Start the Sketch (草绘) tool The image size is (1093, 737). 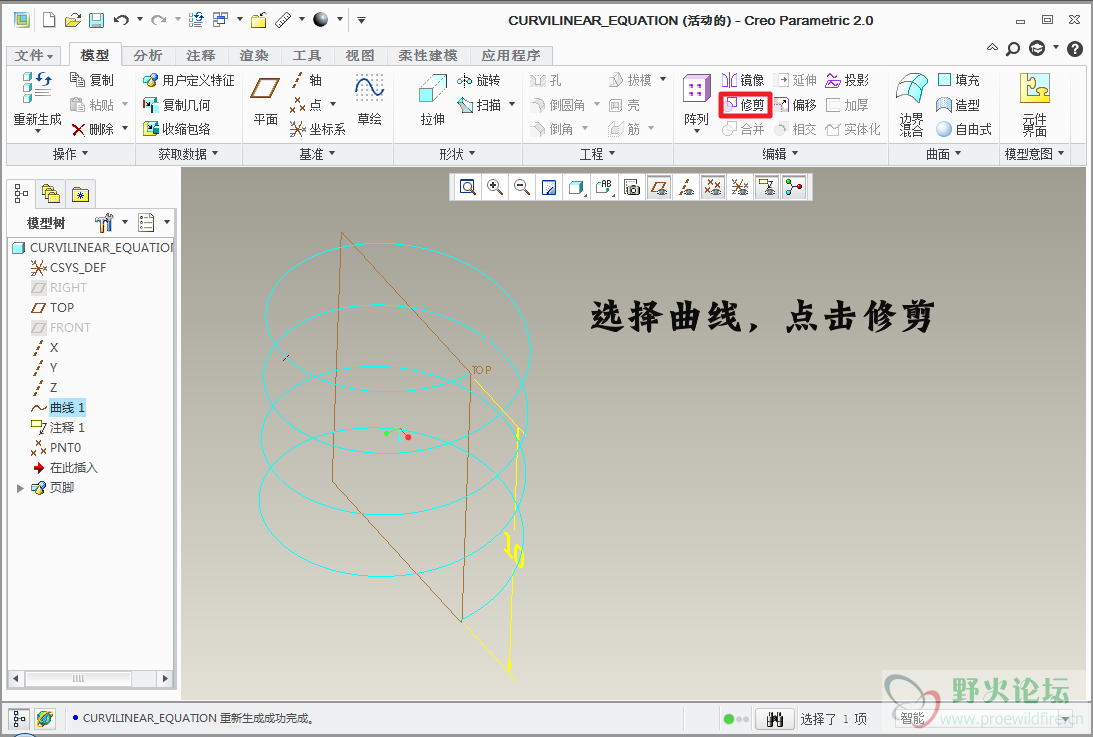point(369,101)
